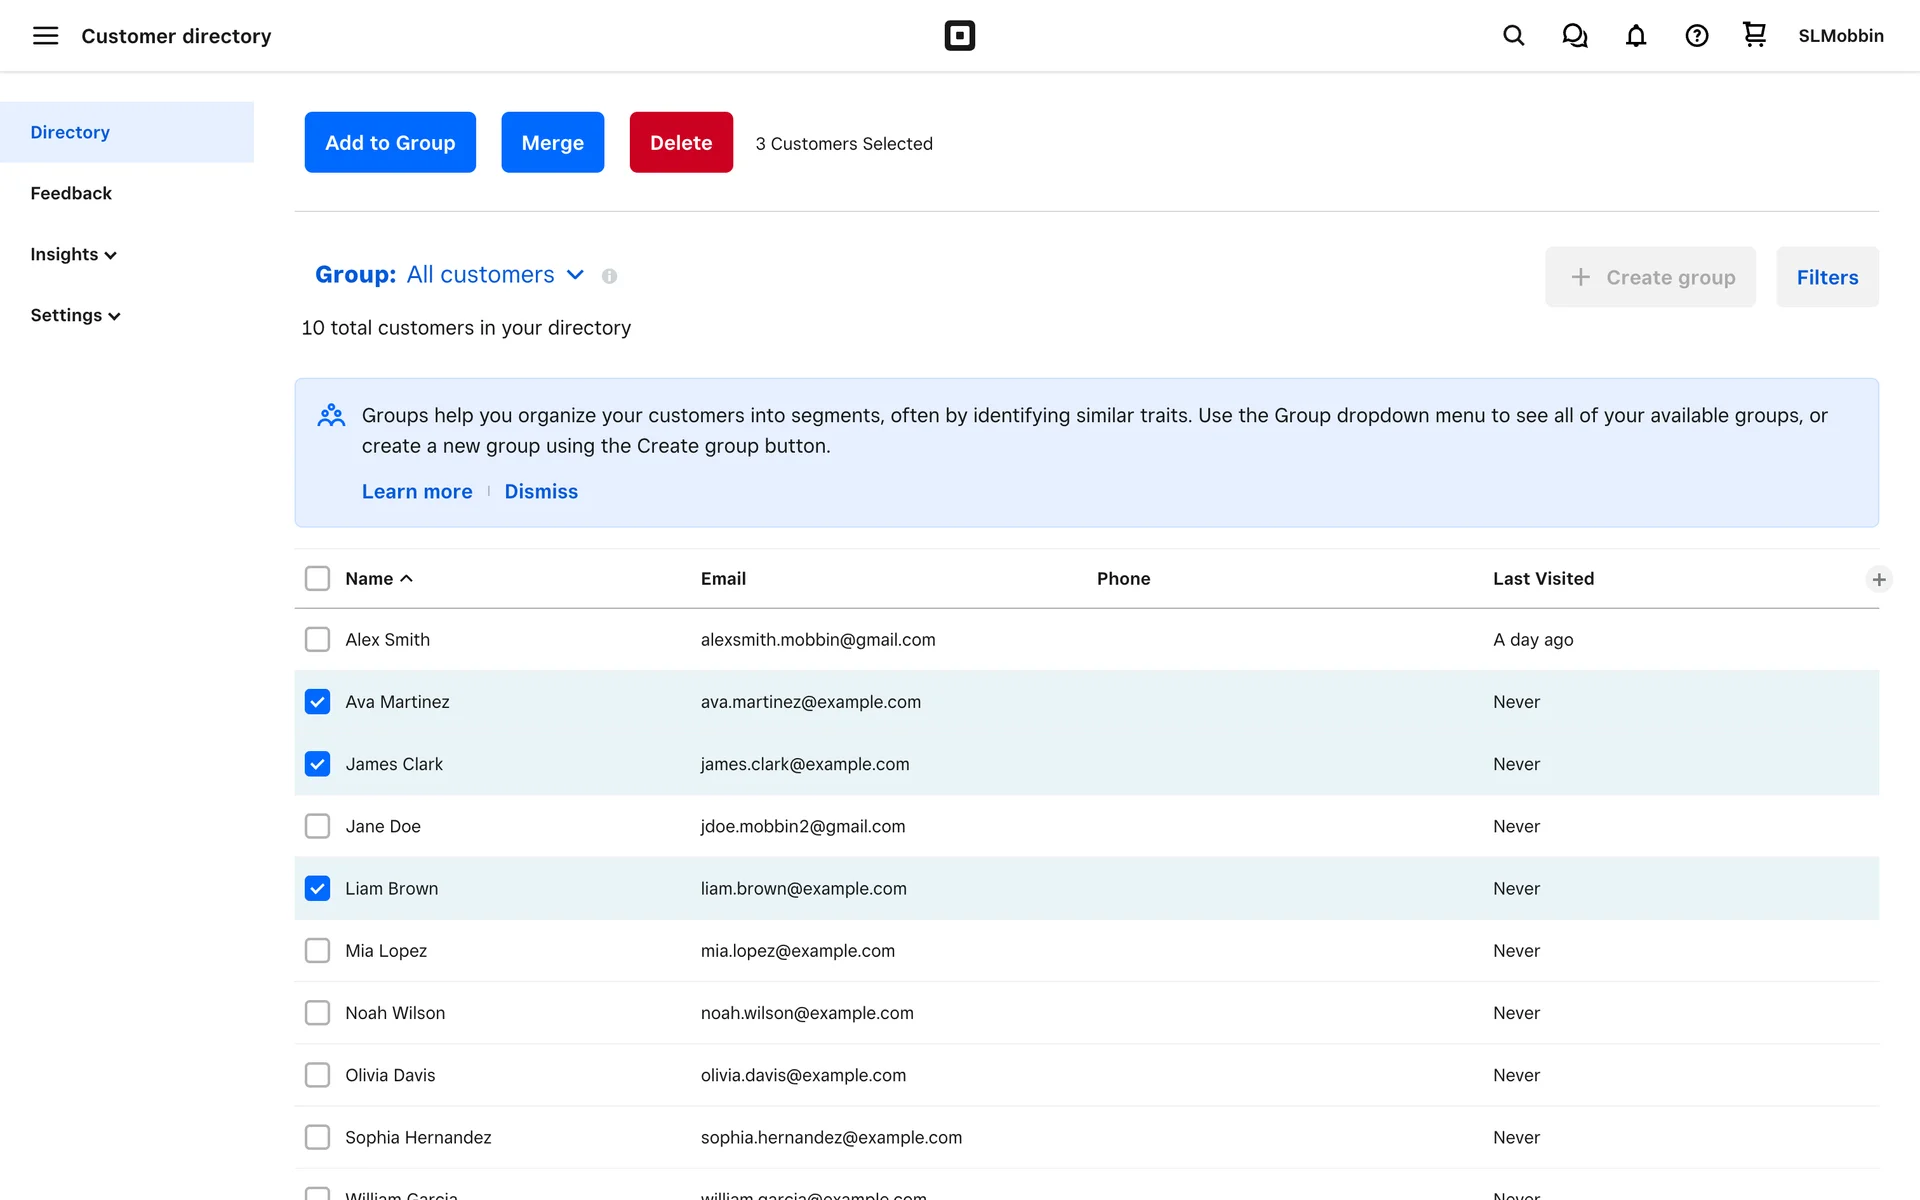Viewport: 1920px width, 1200px height.
Task: Click the red Delete button
Action: [680, 143]
